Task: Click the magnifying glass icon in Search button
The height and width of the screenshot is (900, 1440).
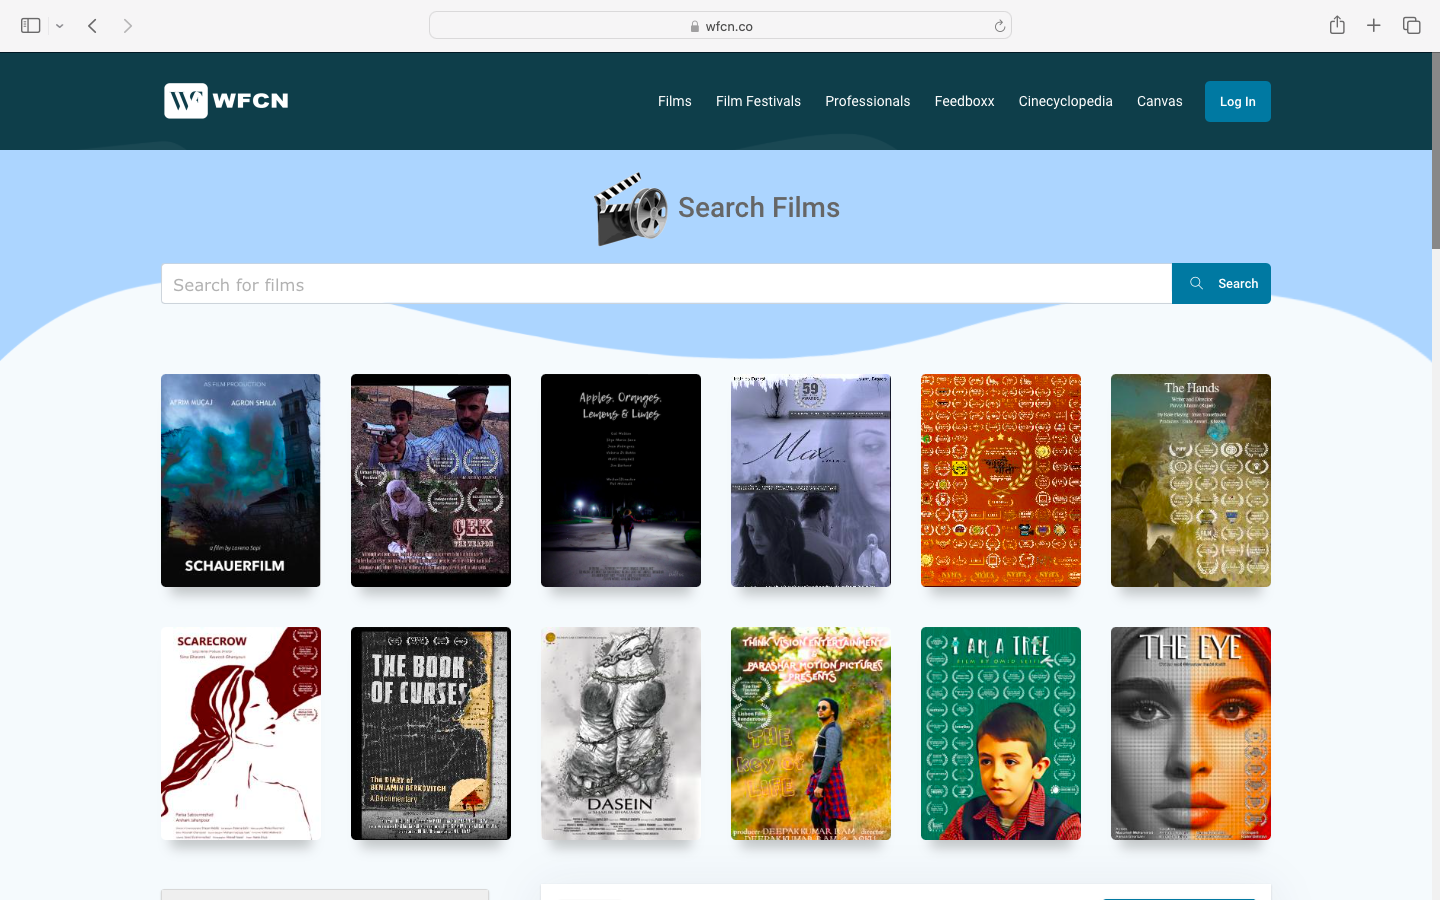Action: click(x=1196, y=283)
